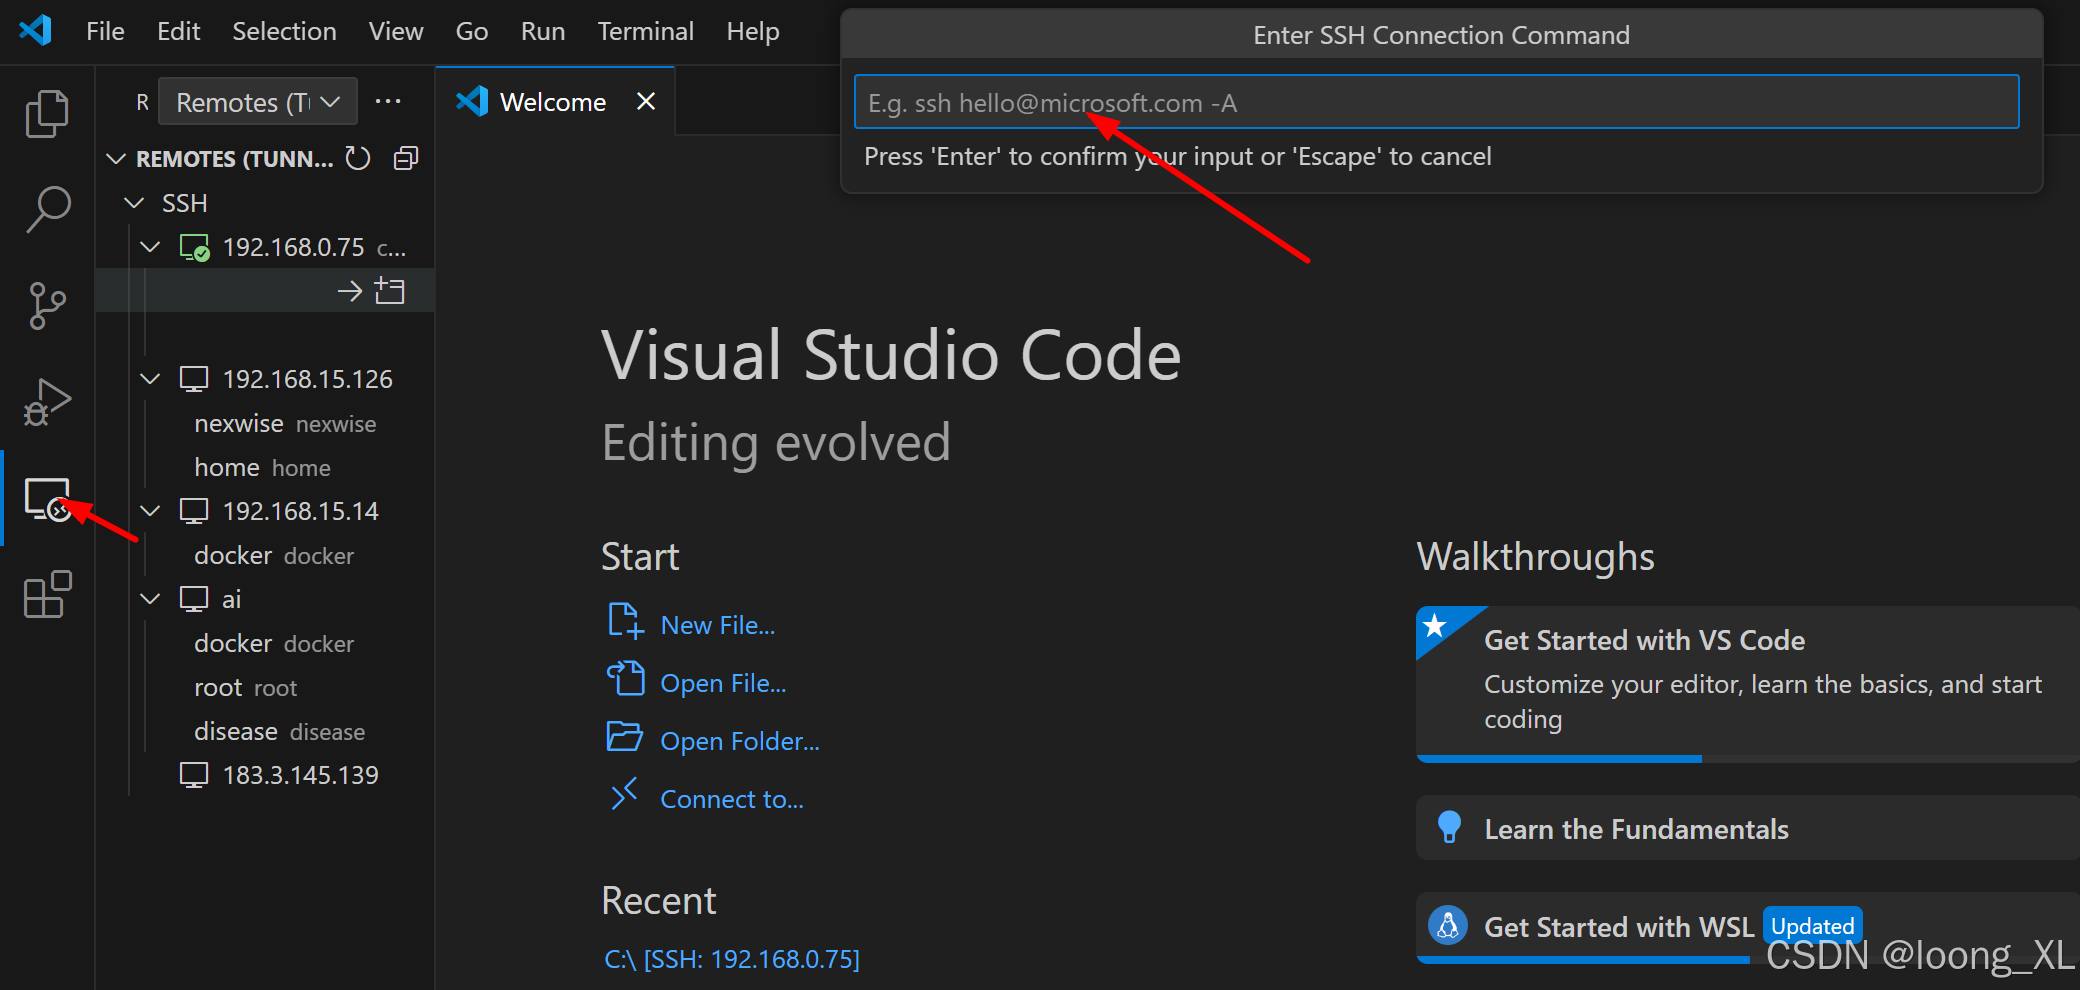Click the Get Started with VS Code progress bar

(1558, 758)
